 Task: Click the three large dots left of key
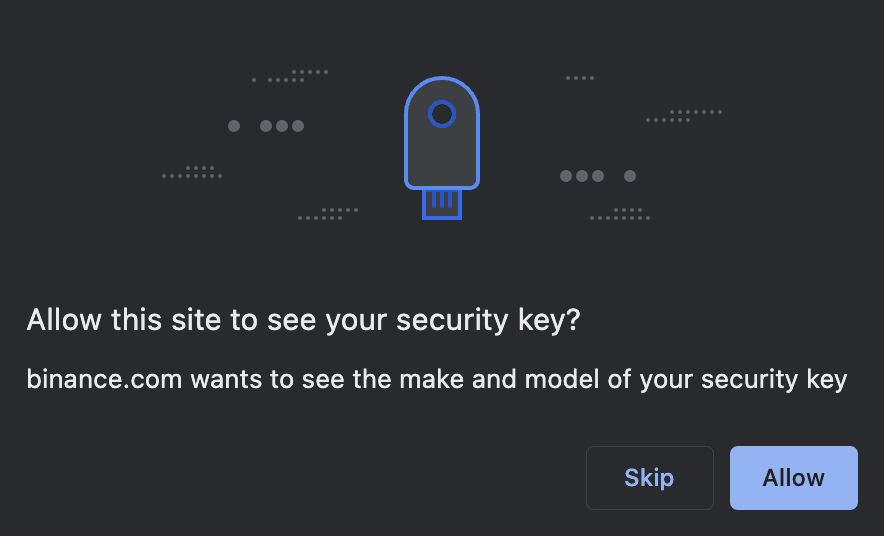[282, 126]
